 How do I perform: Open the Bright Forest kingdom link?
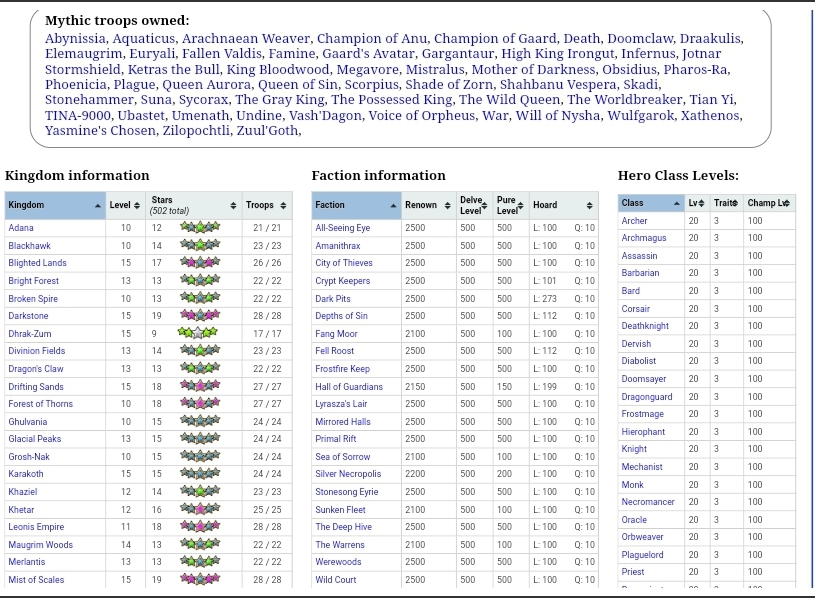pos(34,281)
